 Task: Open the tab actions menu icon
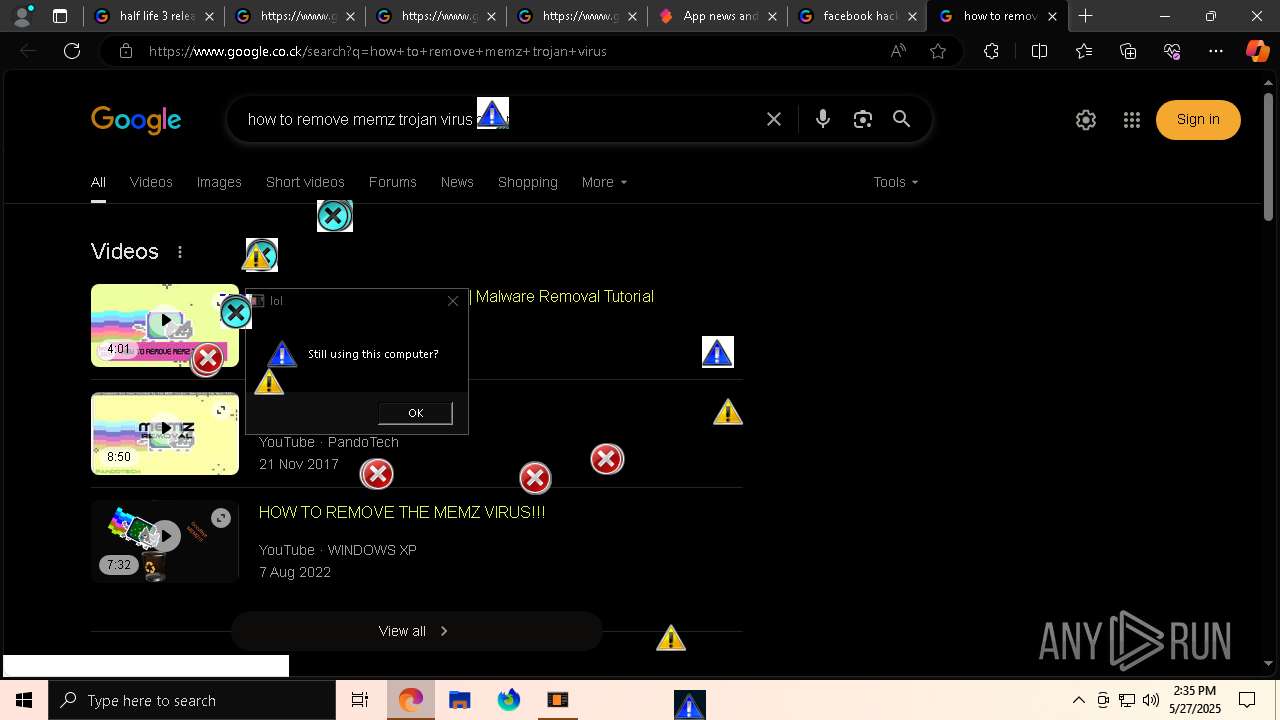click(60, 16)
